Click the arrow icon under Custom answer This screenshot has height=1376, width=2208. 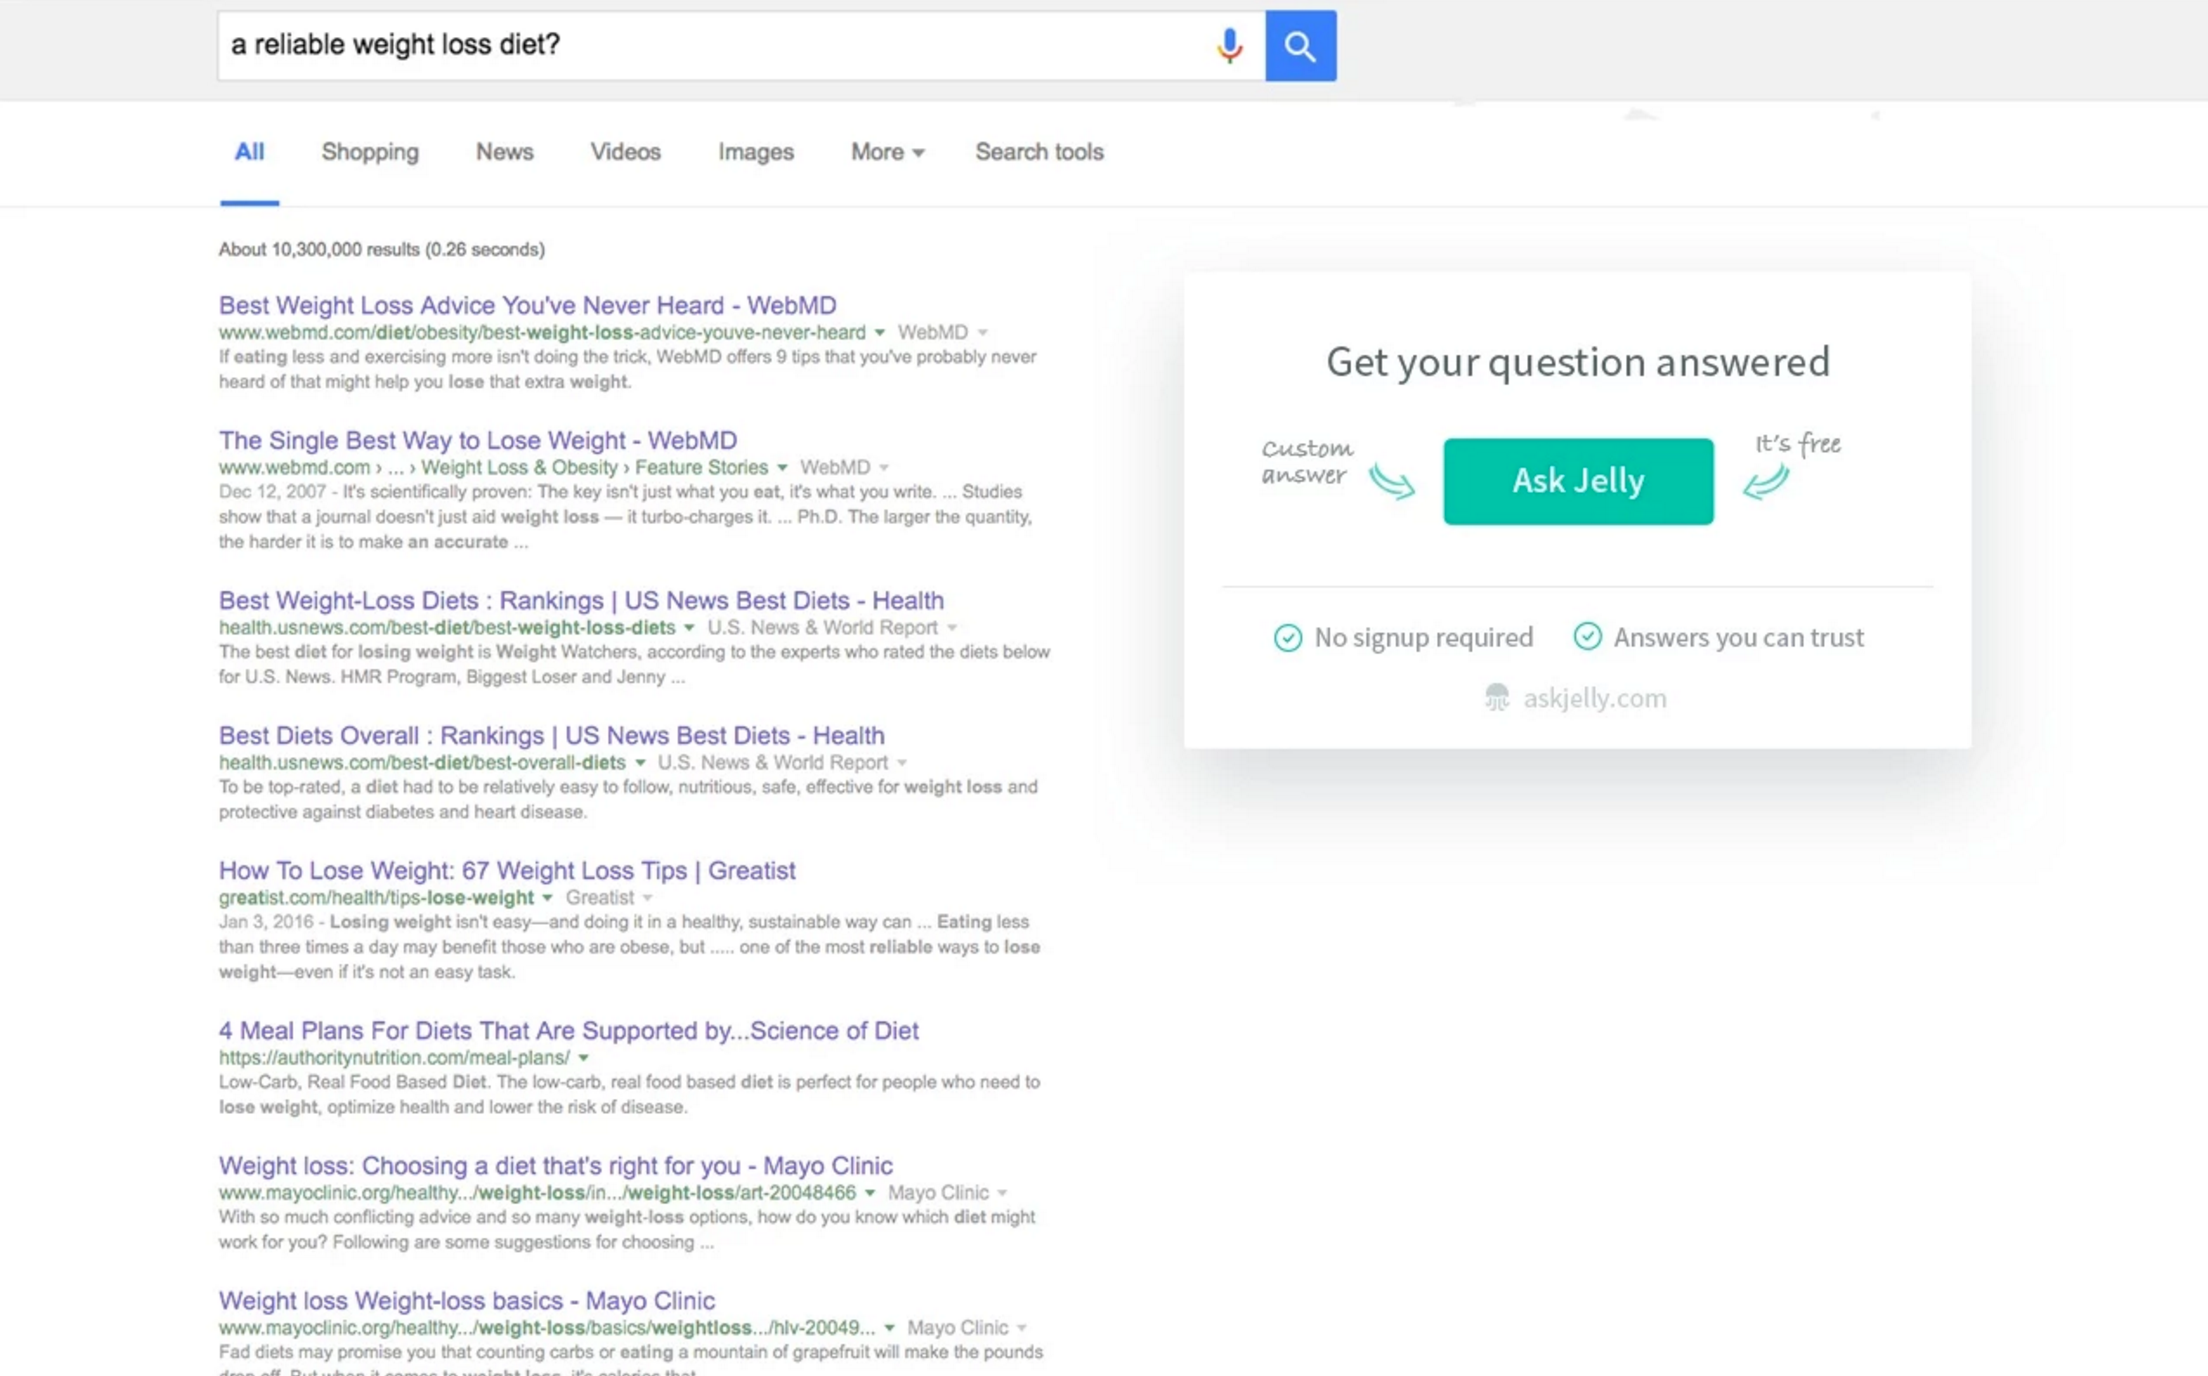tap(1392, 482)
